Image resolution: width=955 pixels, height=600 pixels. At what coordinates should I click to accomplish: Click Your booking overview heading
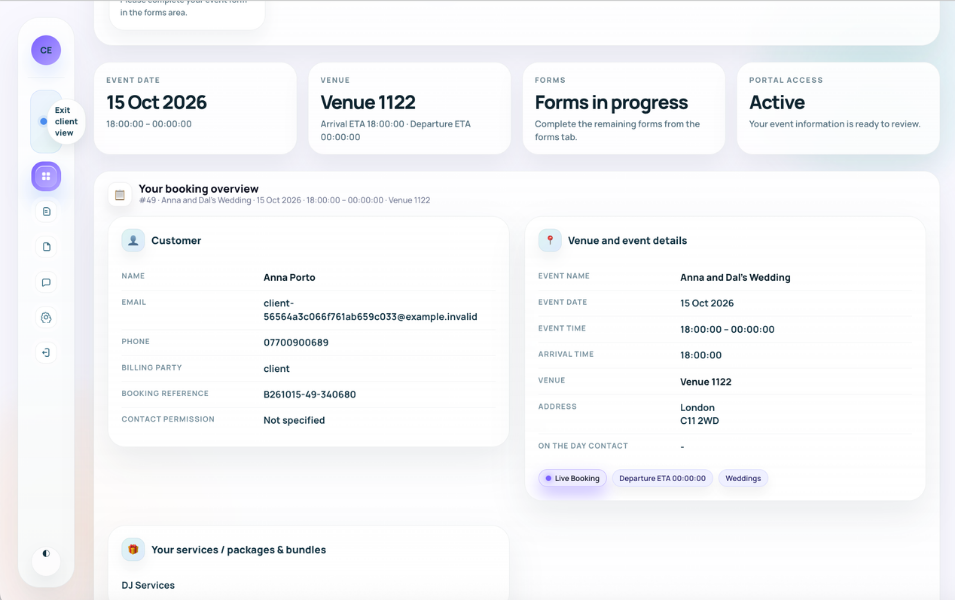(199, 189)
